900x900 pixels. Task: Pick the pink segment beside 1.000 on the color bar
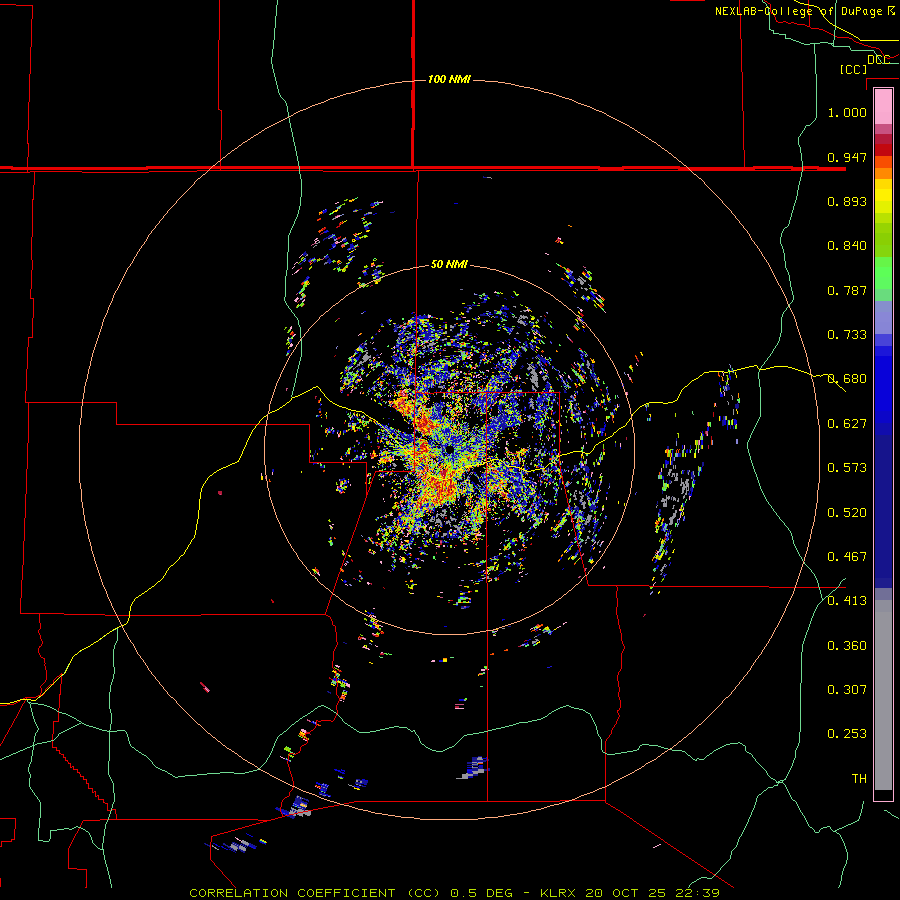[883, 106]
